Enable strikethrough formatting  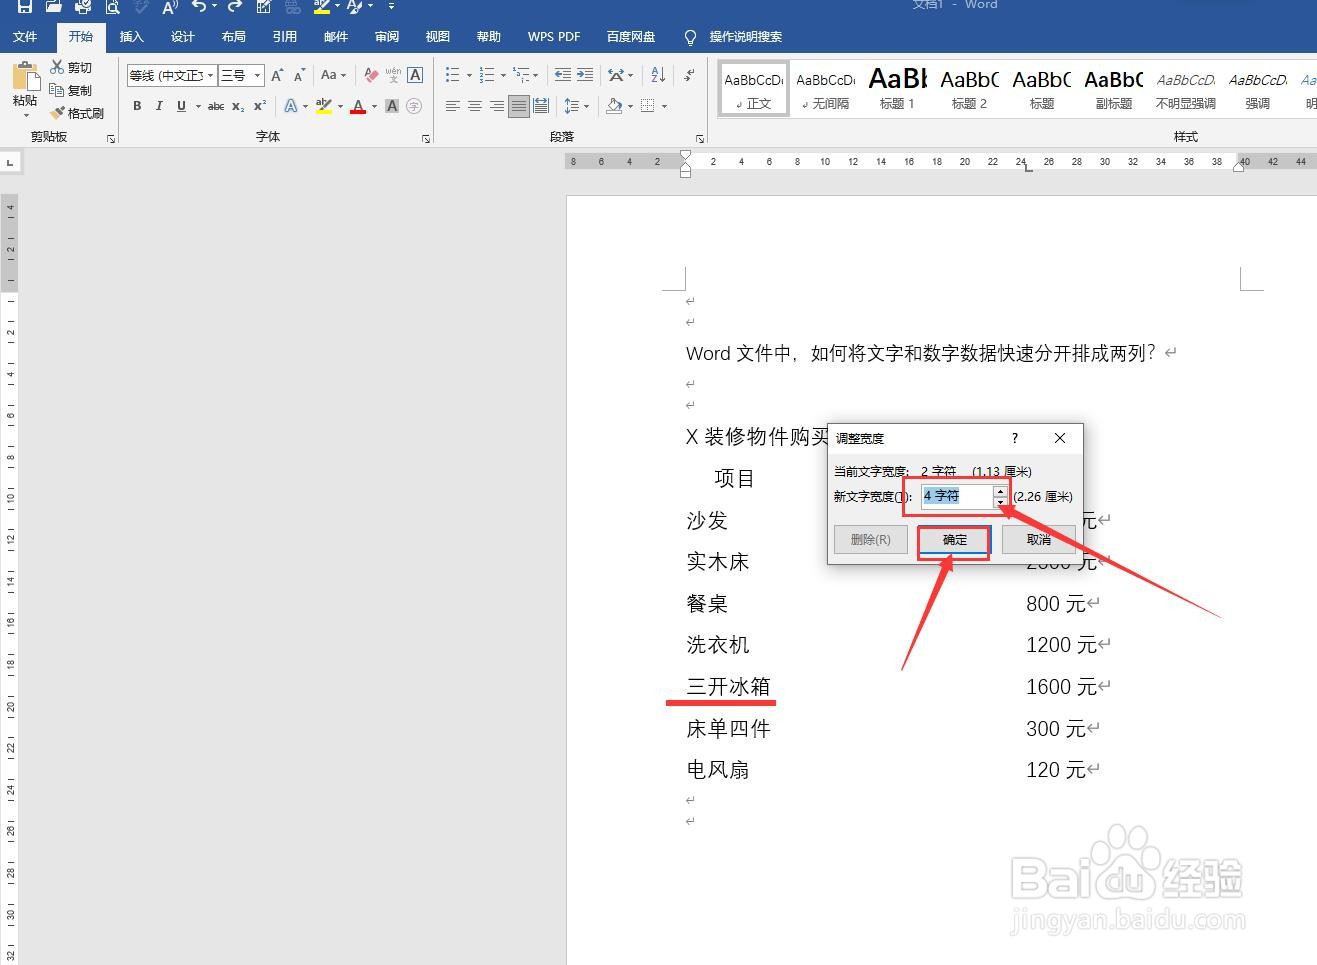click(x=216, y=106)
